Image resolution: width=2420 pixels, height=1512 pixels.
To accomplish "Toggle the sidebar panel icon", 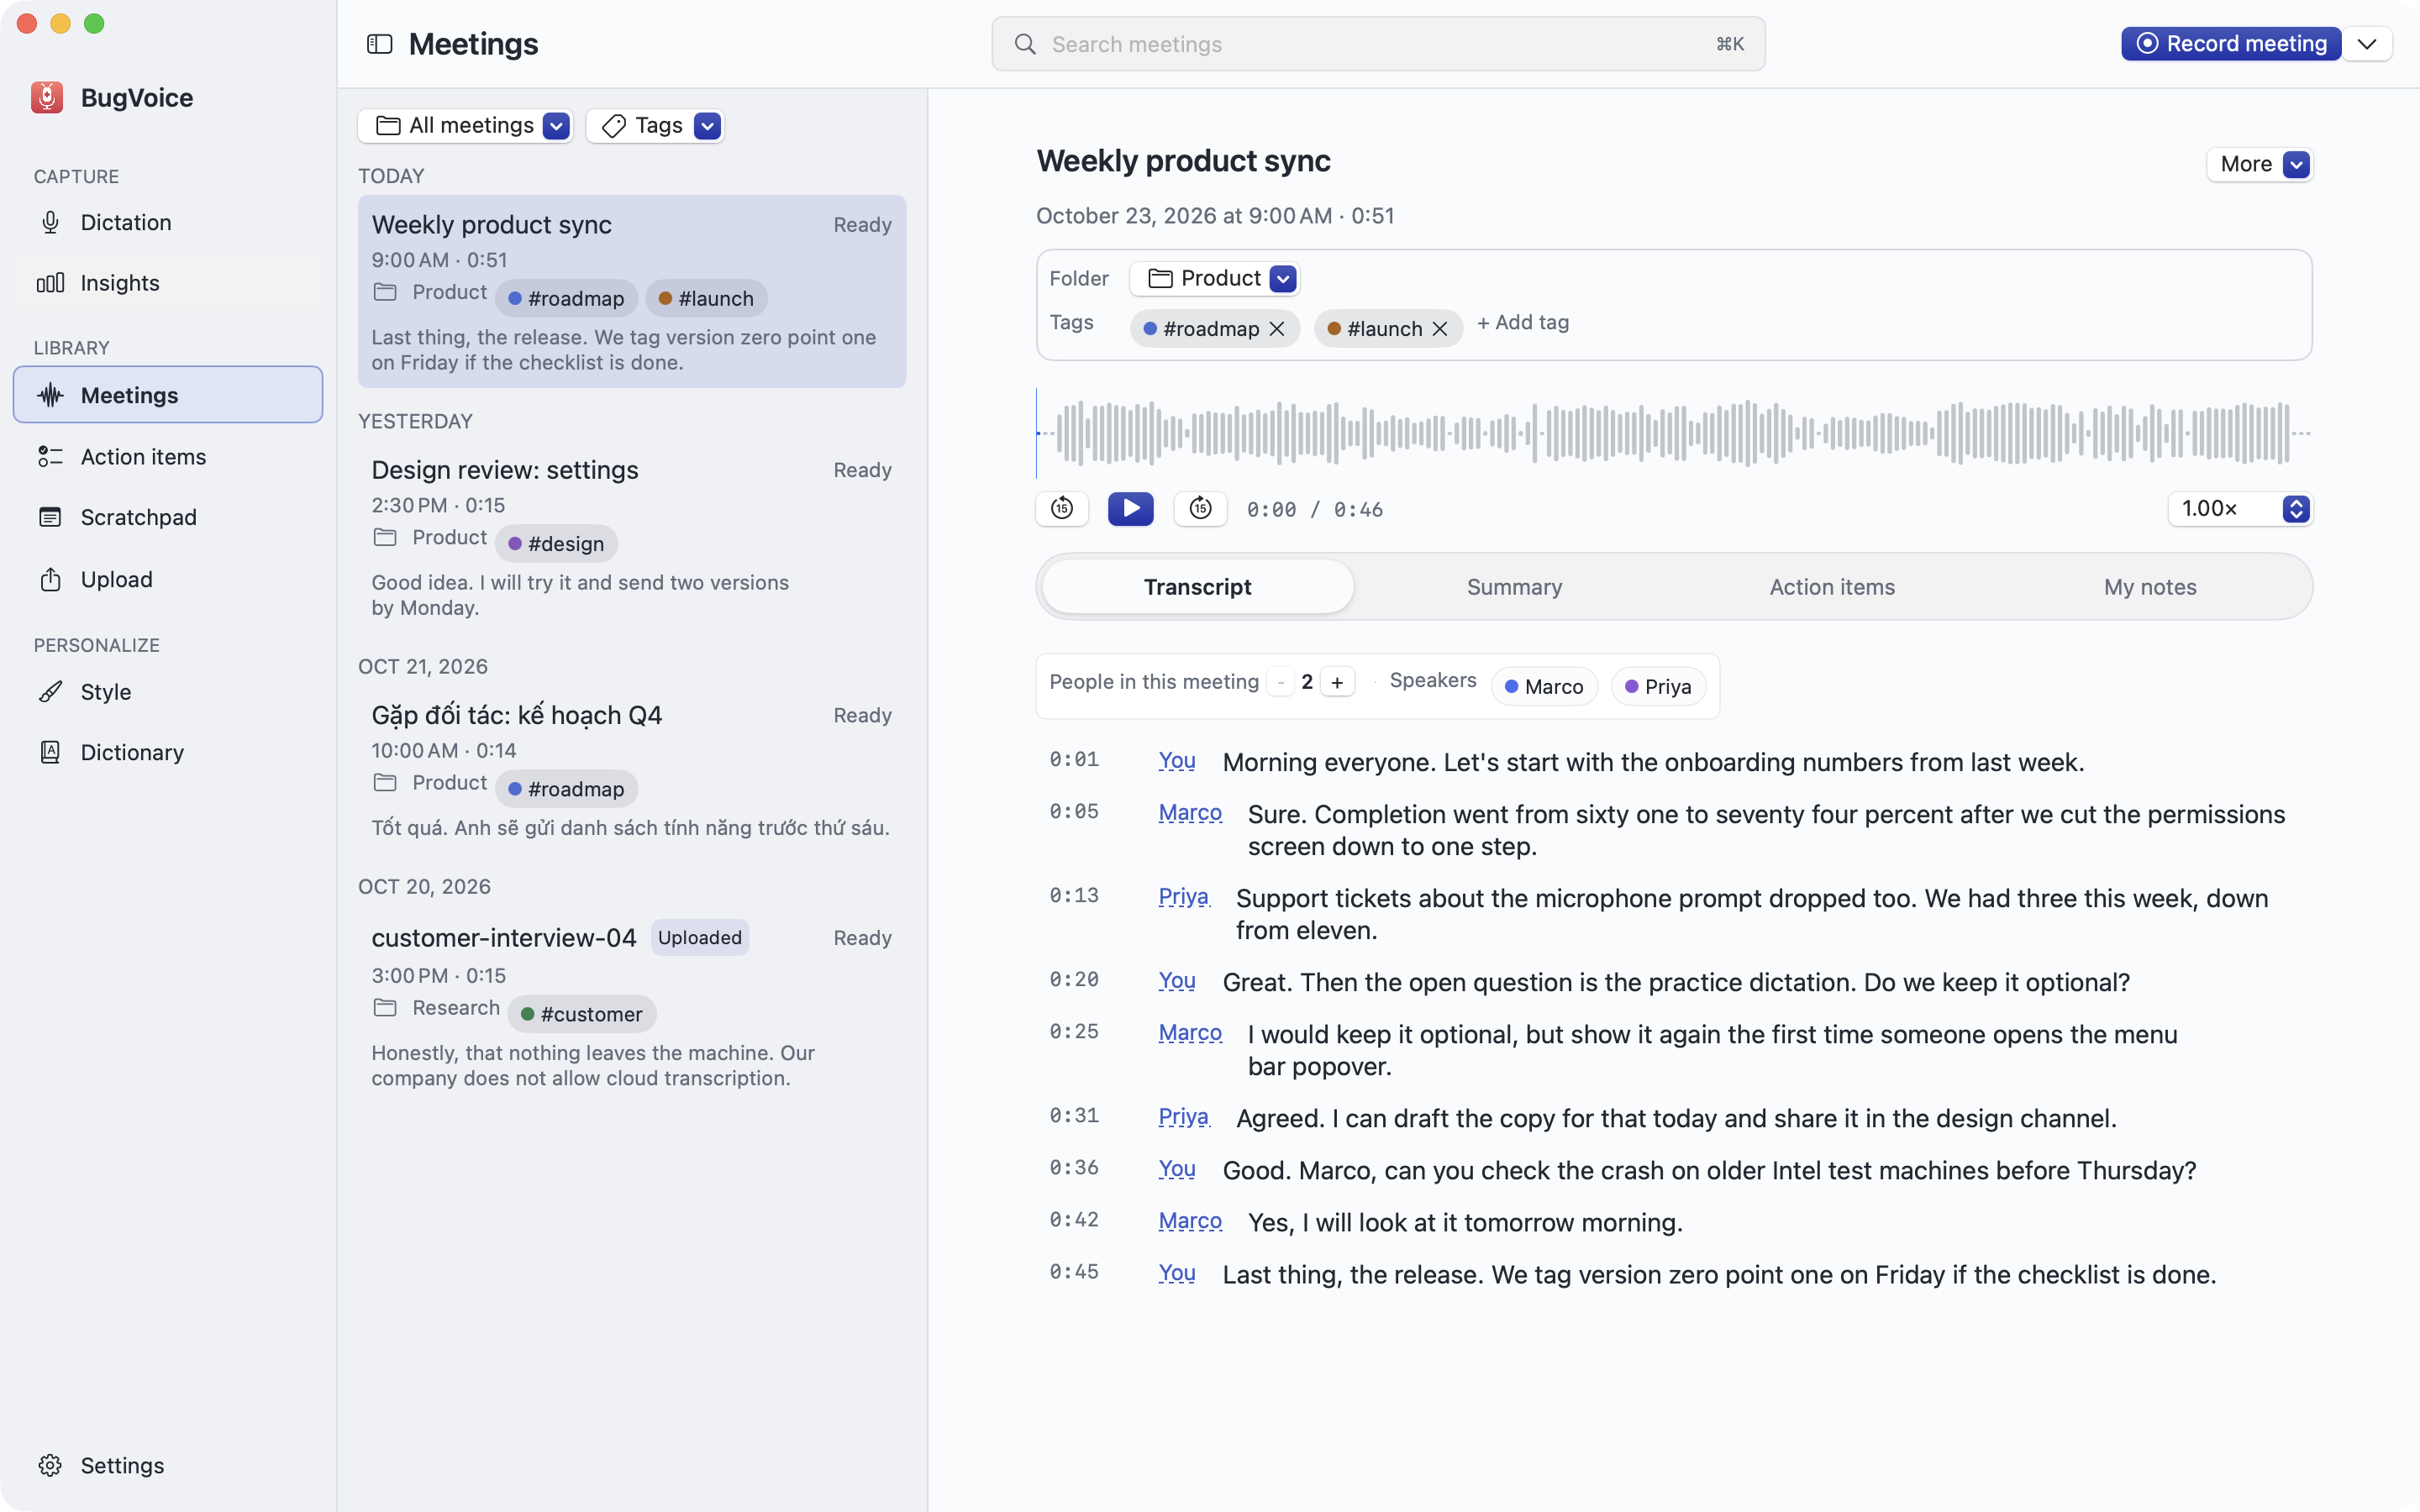I will [379, 44].
